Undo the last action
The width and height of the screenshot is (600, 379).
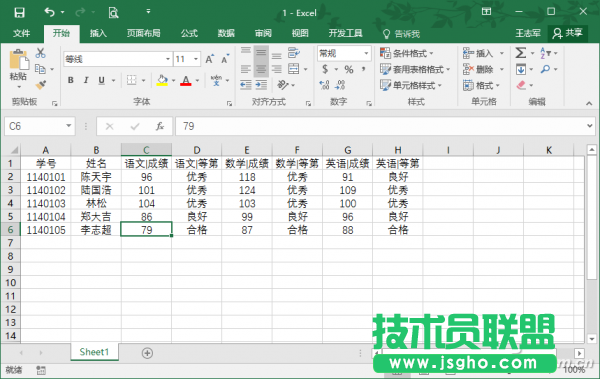coord(50,12)
